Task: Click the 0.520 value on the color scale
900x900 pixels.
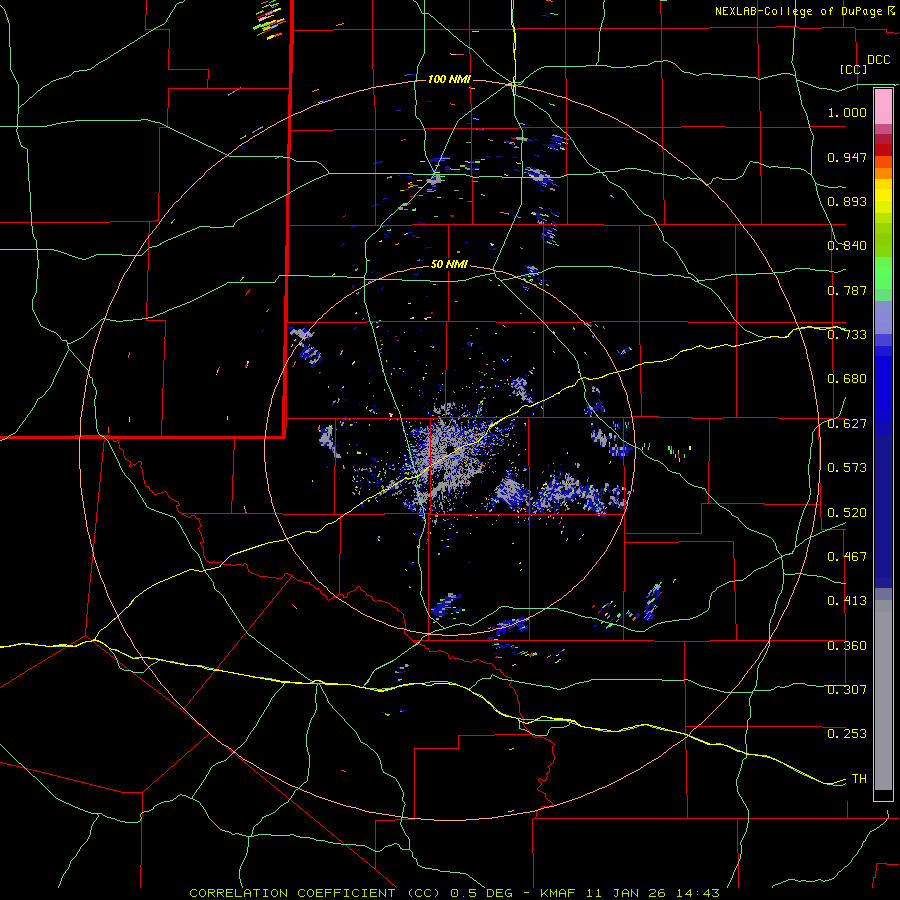Action: point(847,512)
